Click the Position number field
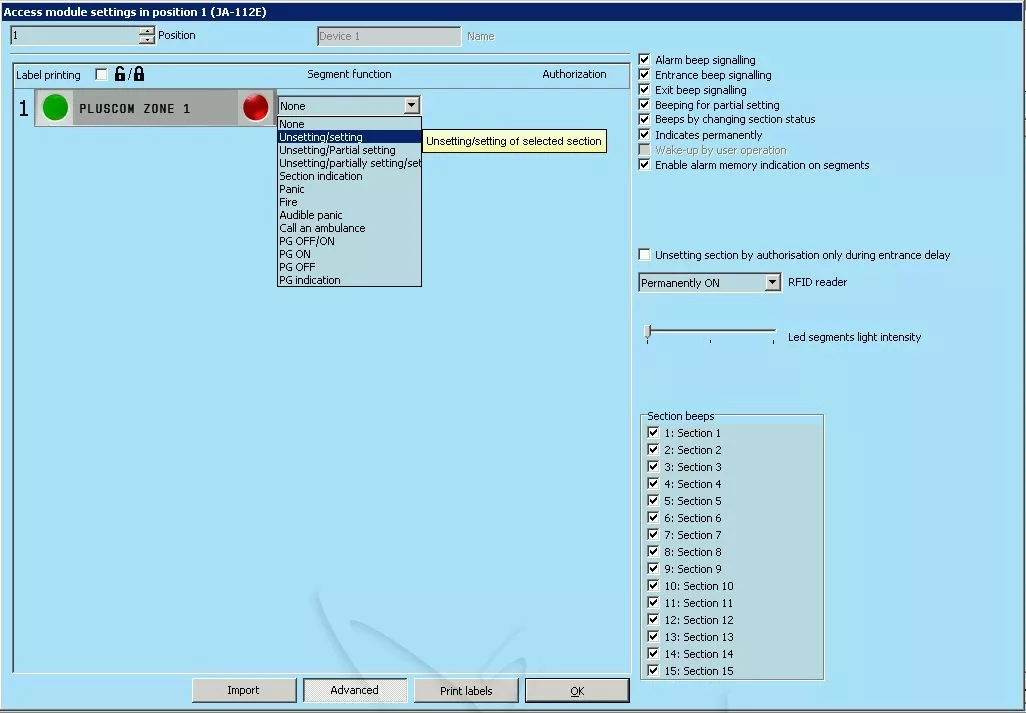1026x713 pixels. point(75,35)
